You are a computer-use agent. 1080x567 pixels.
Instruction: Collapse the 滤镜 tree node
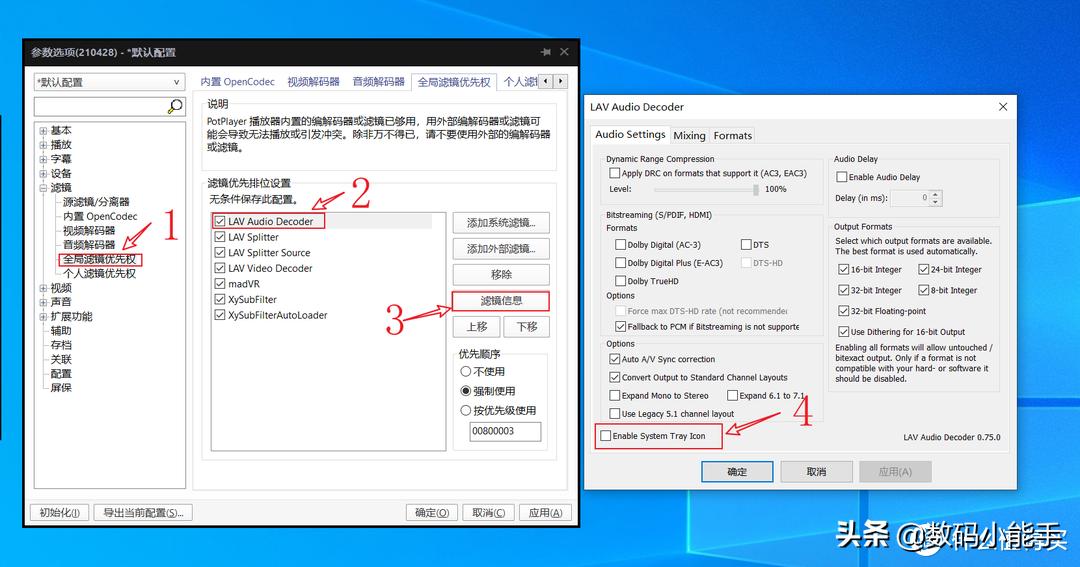point(43,187)
